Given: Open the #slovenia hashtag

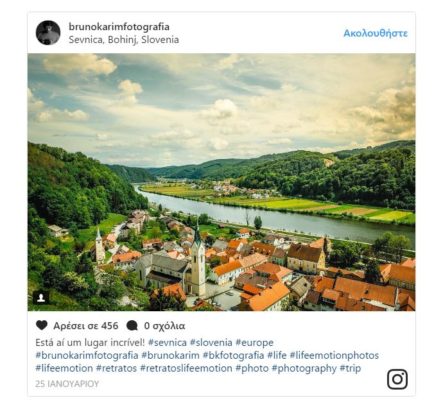Looking at the screenshot, I should click(x=211, y=342).
